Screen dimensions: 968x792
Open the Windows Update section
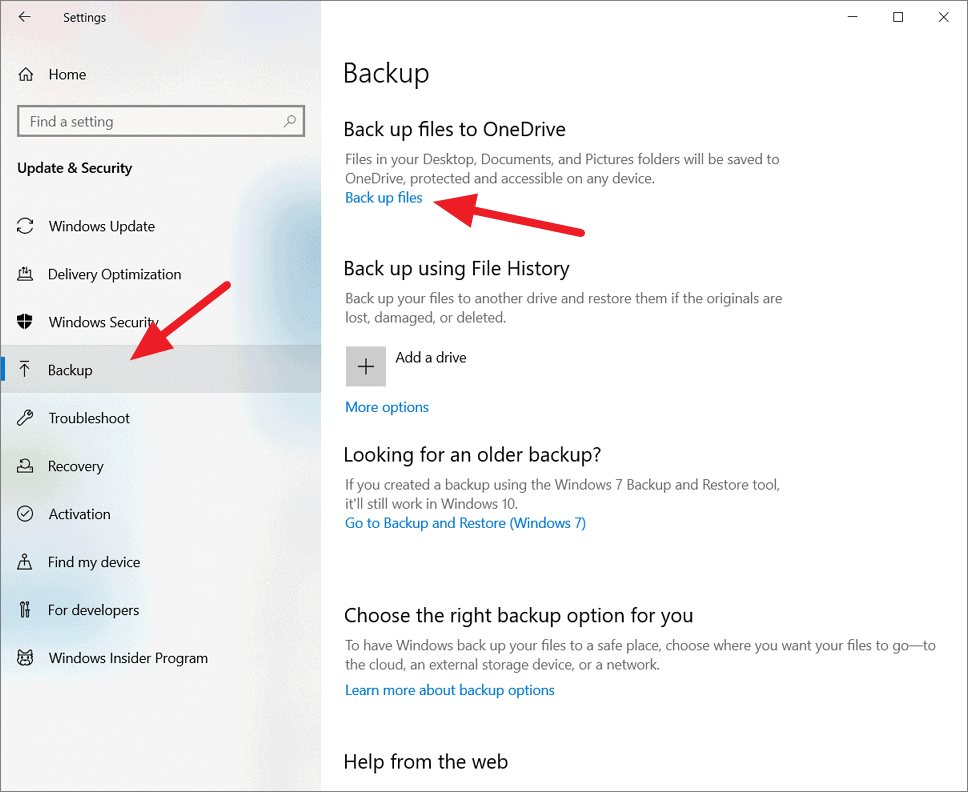point(161,226)
